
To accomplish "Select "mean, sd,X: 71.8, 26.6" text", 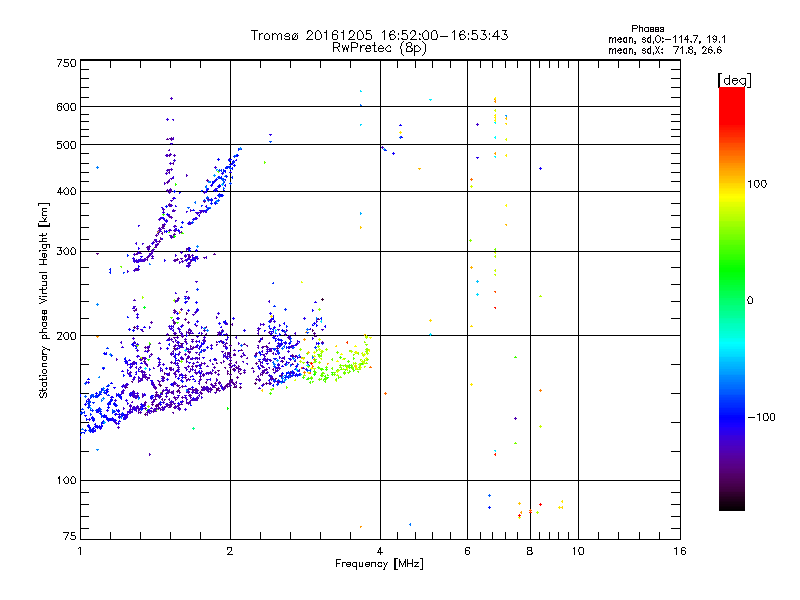I will coord(665,50).
